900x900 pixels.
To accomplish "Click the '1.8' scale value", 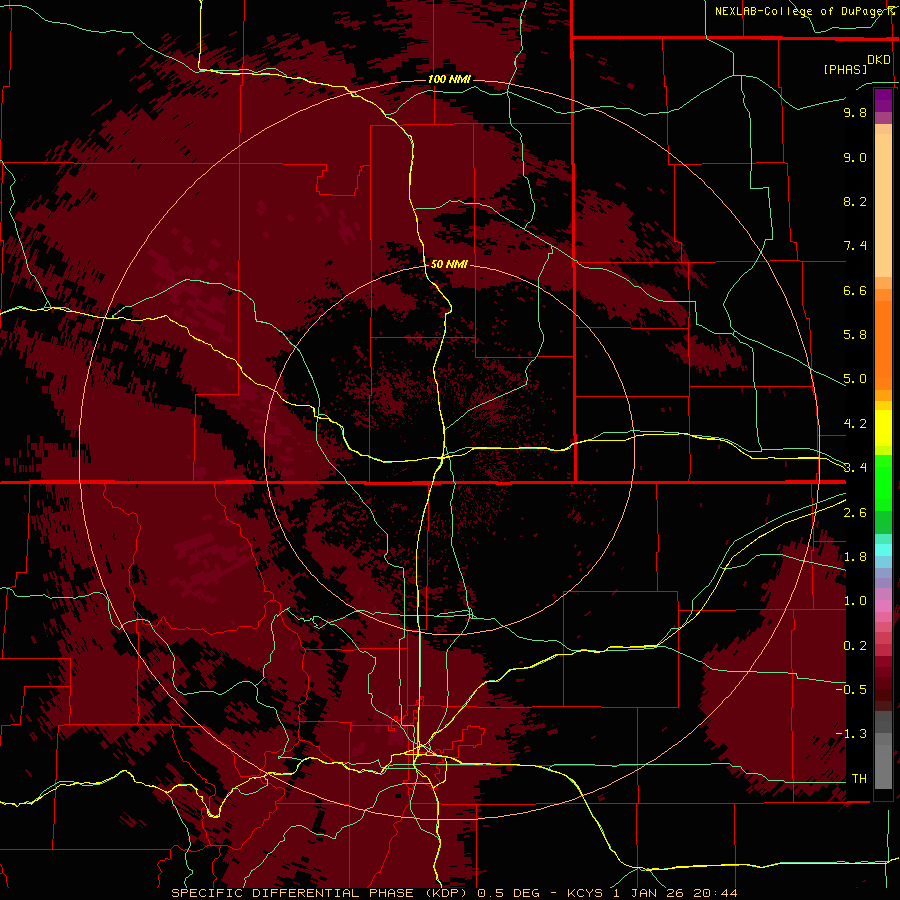I will click(855, 557).
